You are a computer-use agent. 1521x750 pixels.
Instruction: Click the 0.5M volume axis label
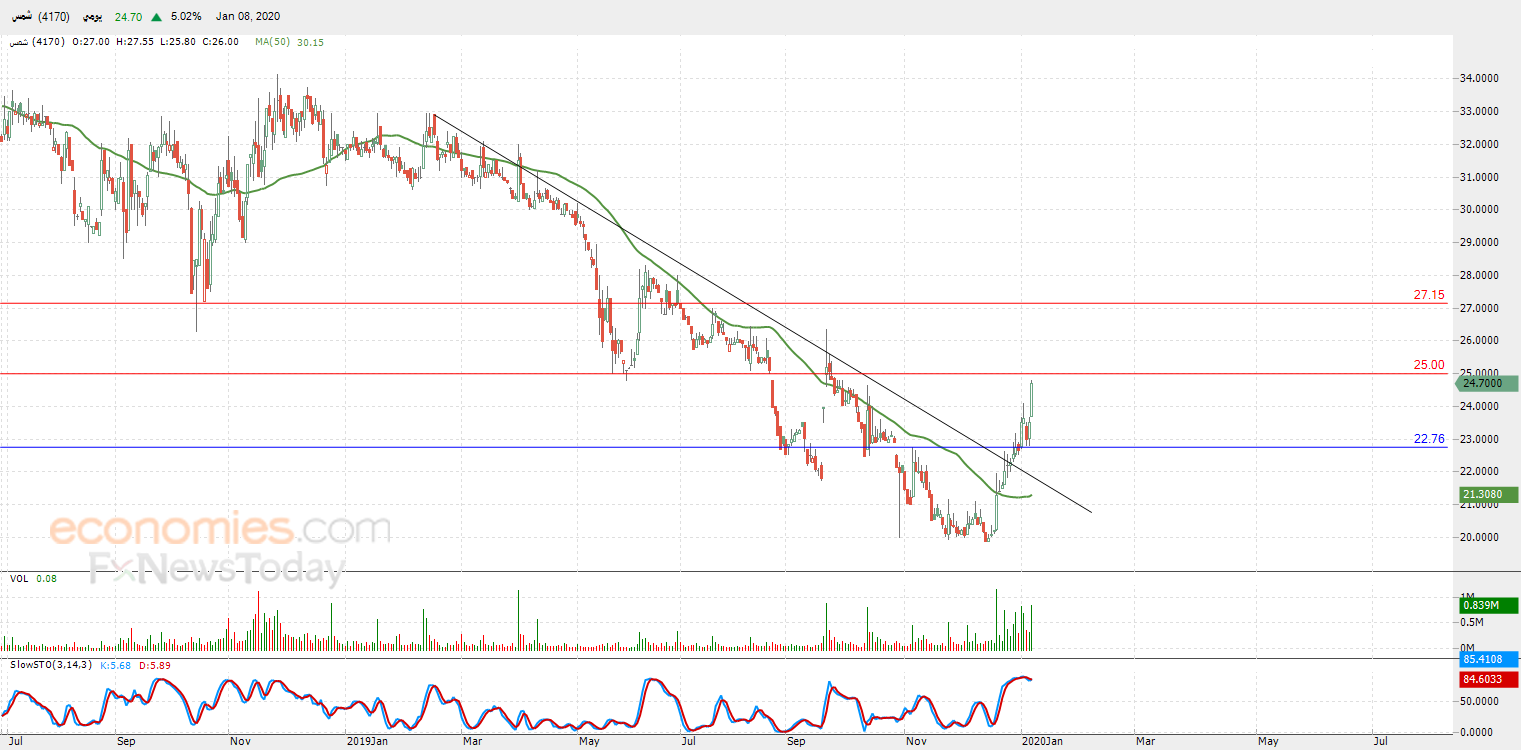click(1473, 622)
